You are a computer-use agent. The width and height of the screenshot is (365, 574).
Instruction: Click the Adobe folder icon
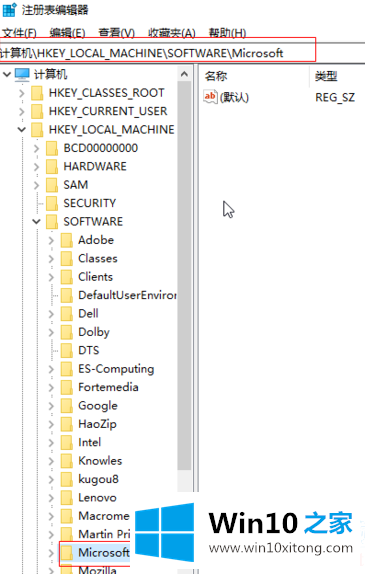67,240
